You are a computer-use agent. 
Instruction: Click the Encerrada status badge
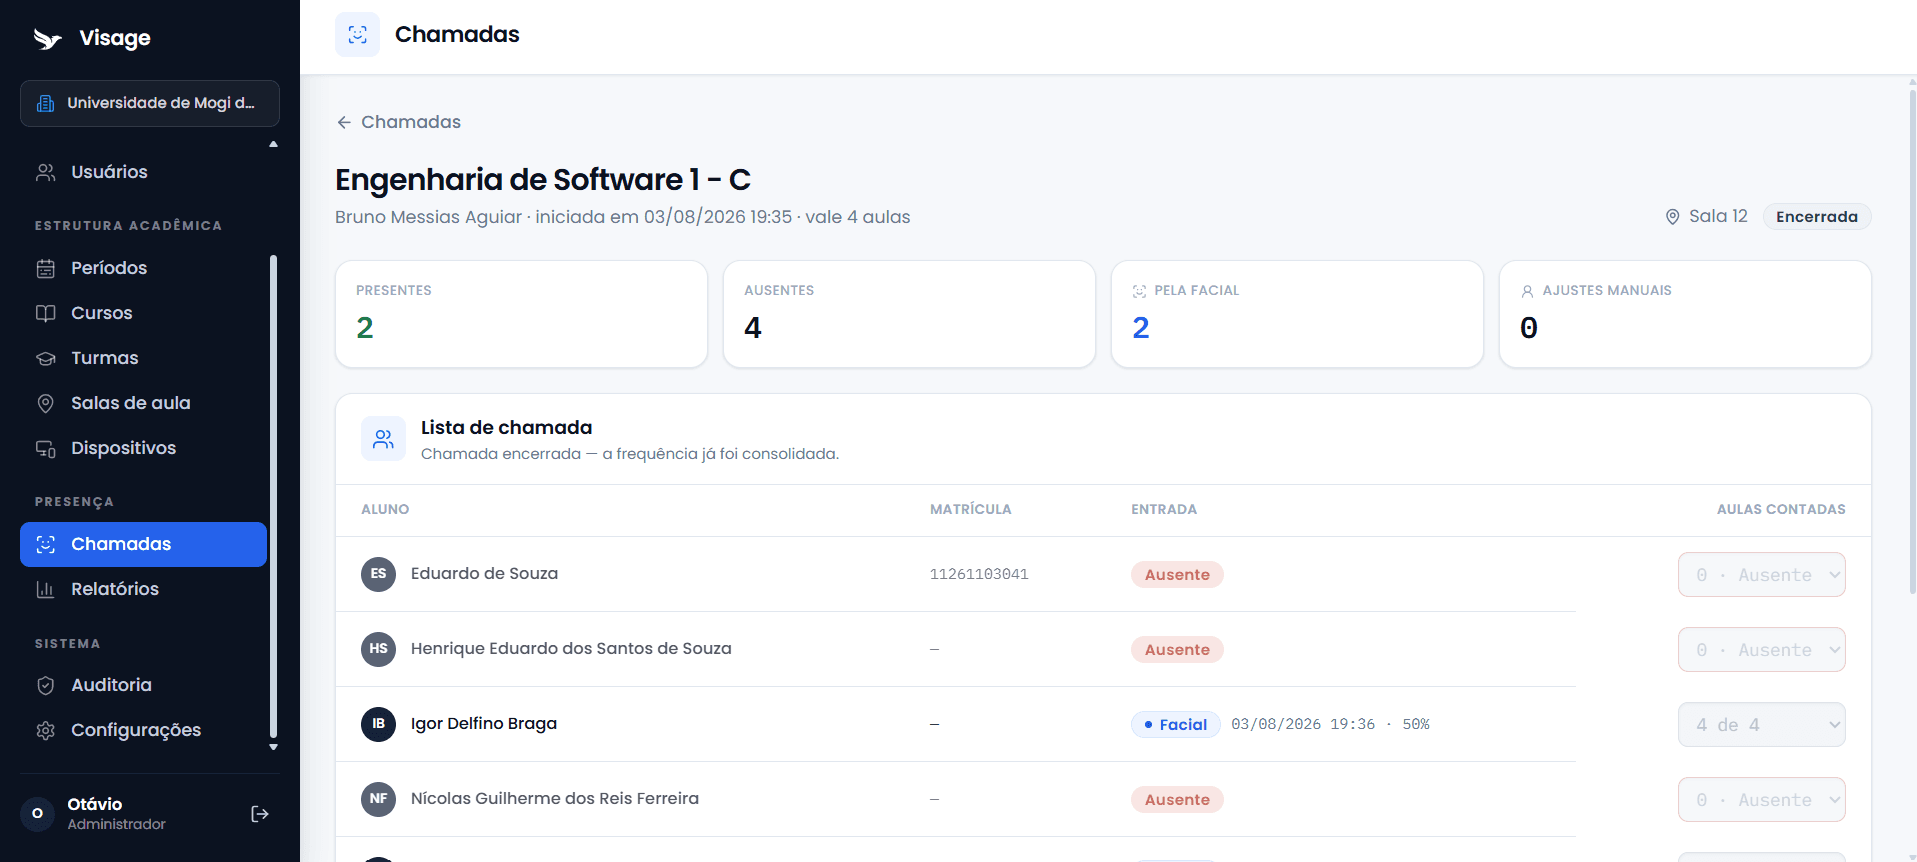coord(1816,217)
